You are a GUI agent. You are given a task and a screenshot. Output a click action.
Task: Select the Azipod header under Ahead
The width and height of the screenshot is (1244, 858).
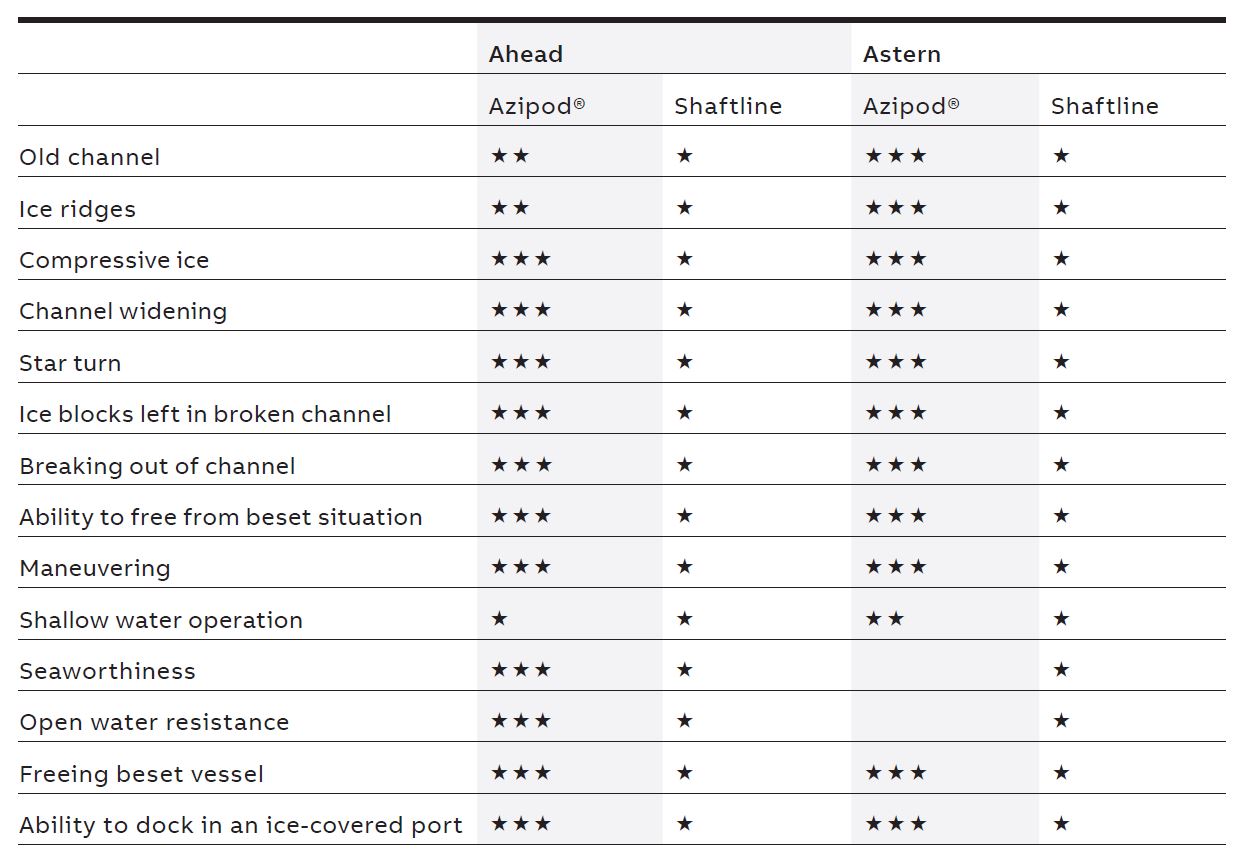pyautogui.click(x=536, y=106)
